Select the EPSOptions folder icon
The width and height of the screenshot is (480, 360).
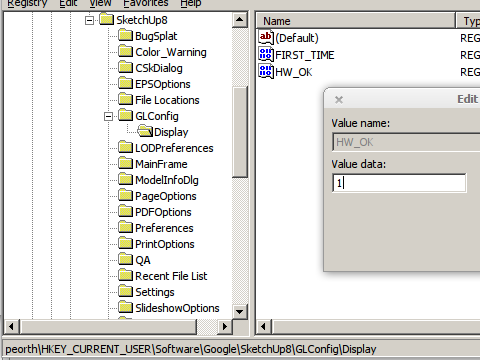click(126, 83)
